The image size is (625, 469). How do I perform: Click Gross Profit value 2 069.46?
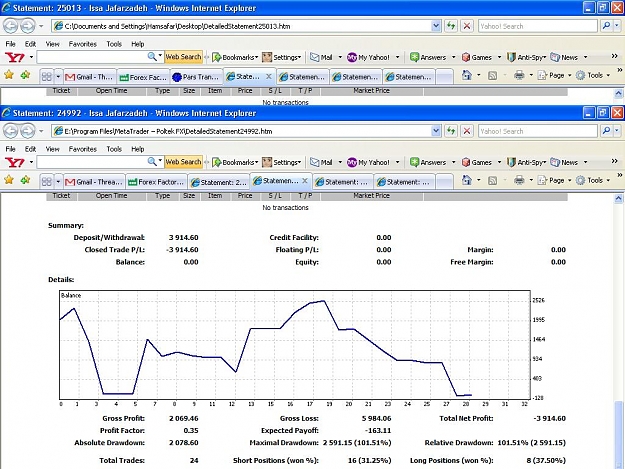click(x=183, y=418)
